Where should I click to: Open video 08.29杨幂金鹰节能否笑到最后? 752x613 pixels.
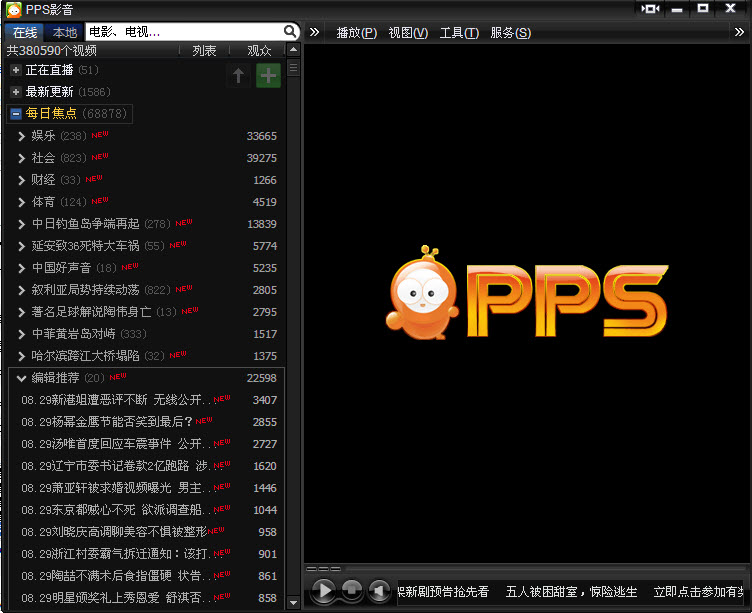coord(106,422)
